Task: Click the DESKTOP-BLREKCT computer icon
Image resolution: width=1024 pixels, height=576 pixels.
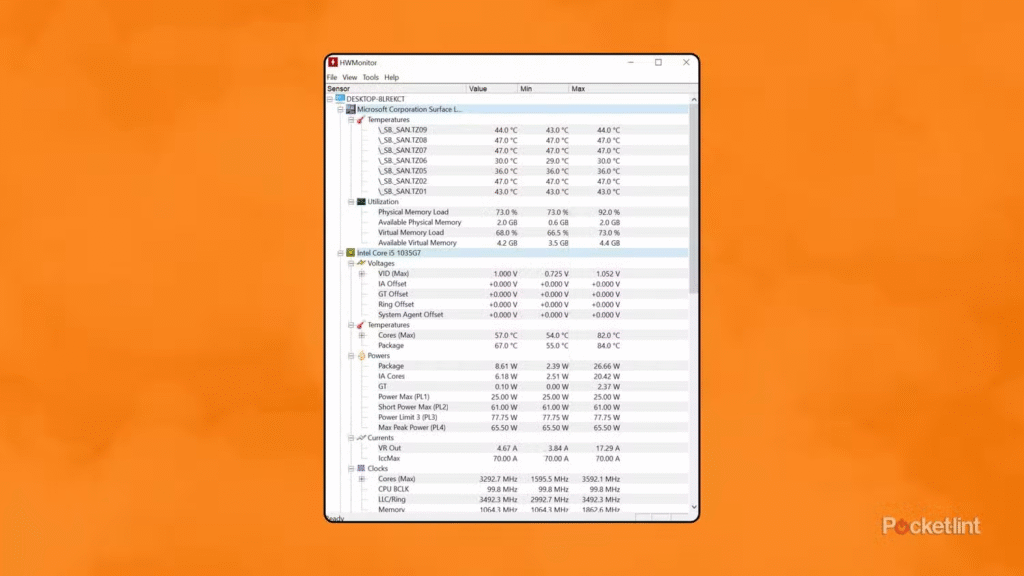Action: (340, 99)
